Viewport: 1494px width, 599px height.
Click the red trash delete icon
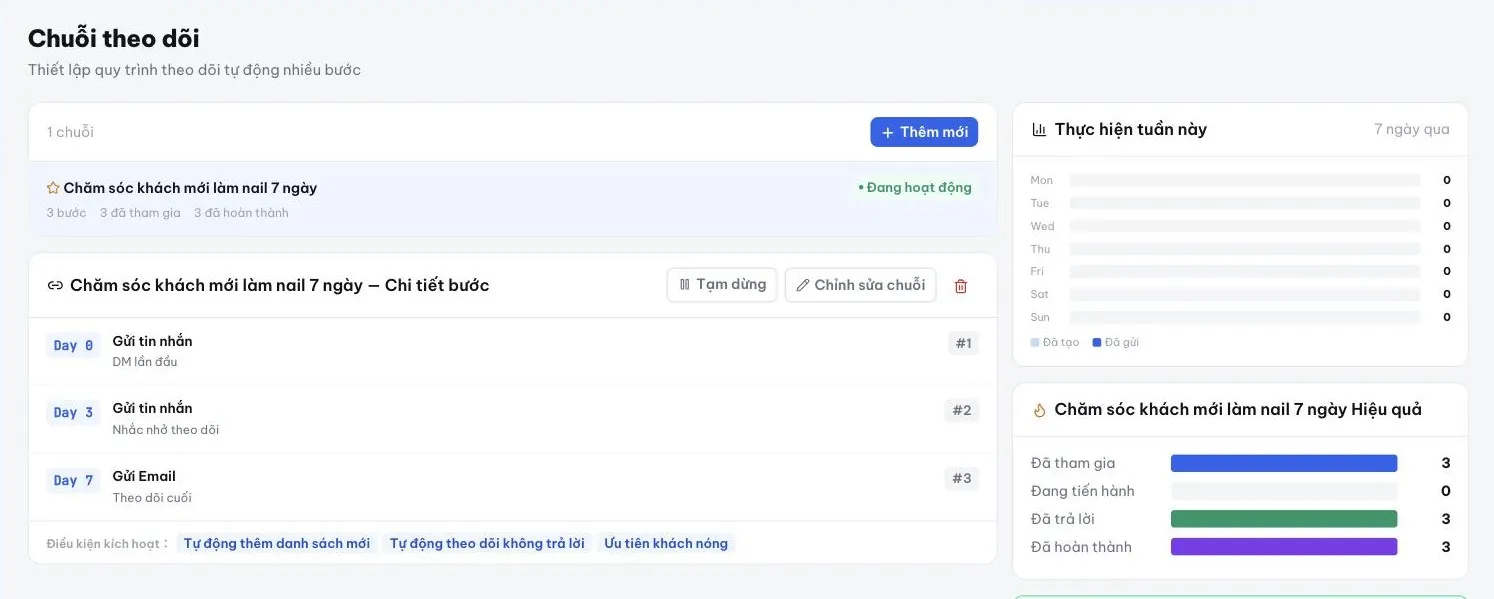pyautogui.click(x=961, y=286)
